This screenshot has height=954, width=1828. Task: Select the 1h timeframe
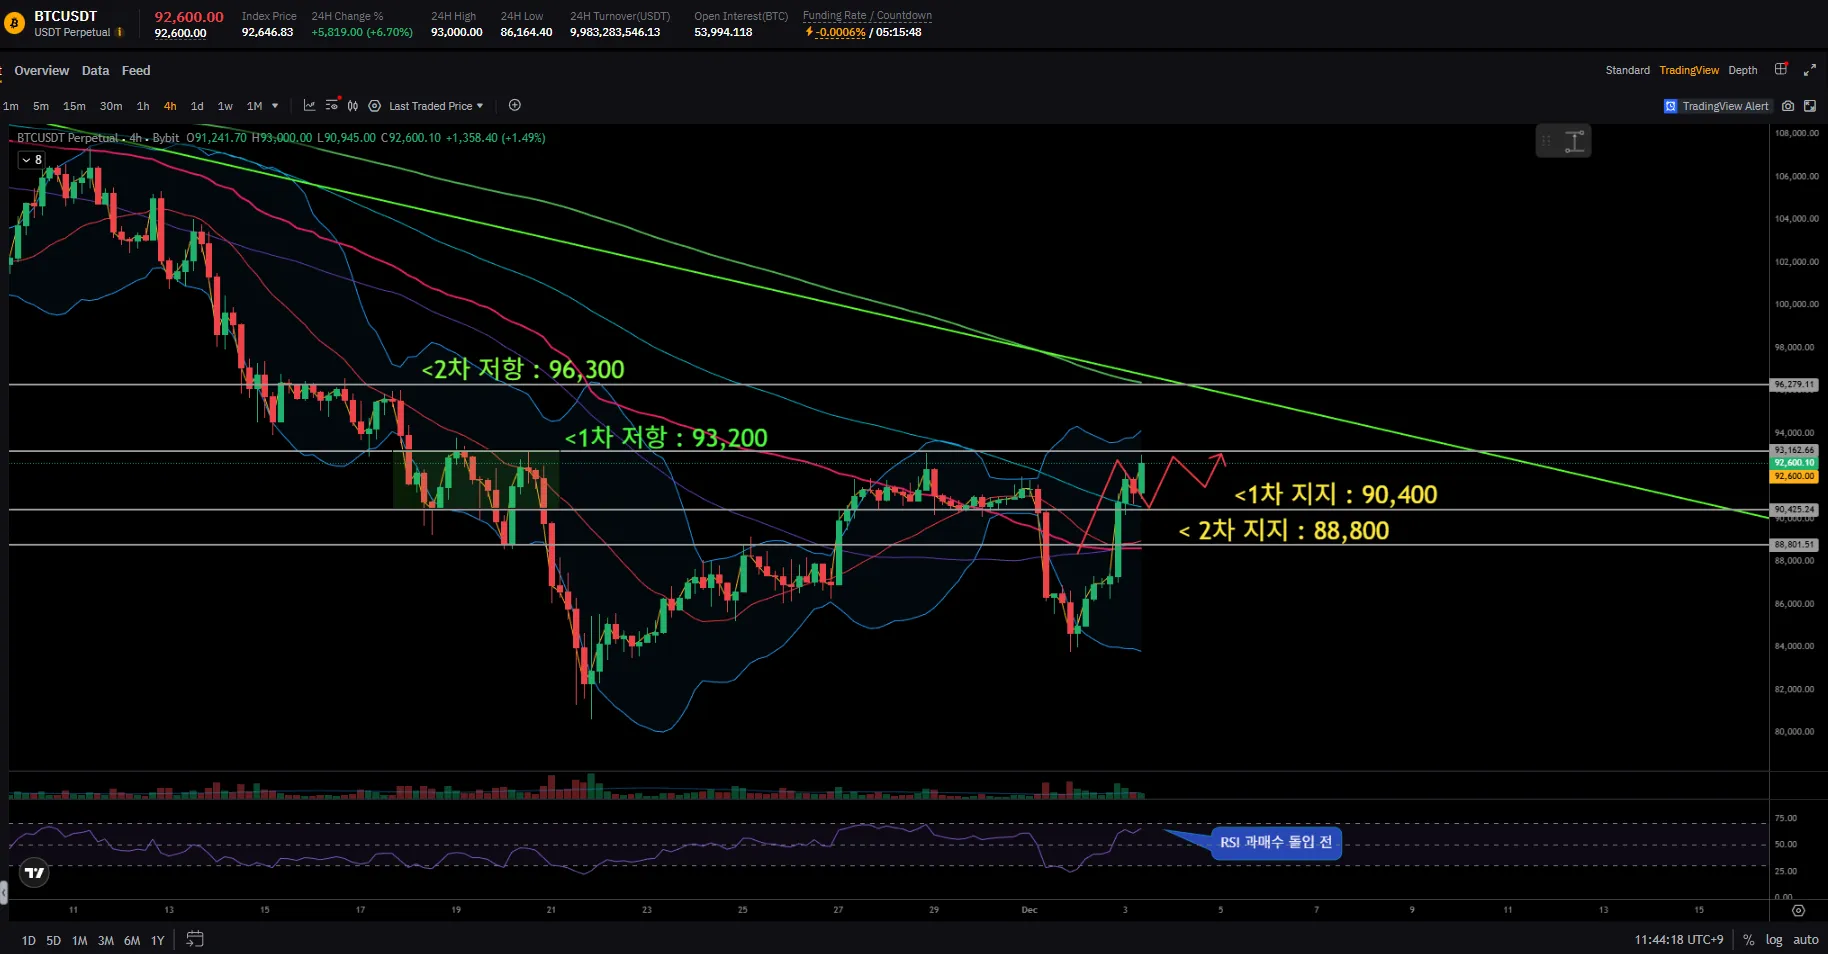coord(143,106)
